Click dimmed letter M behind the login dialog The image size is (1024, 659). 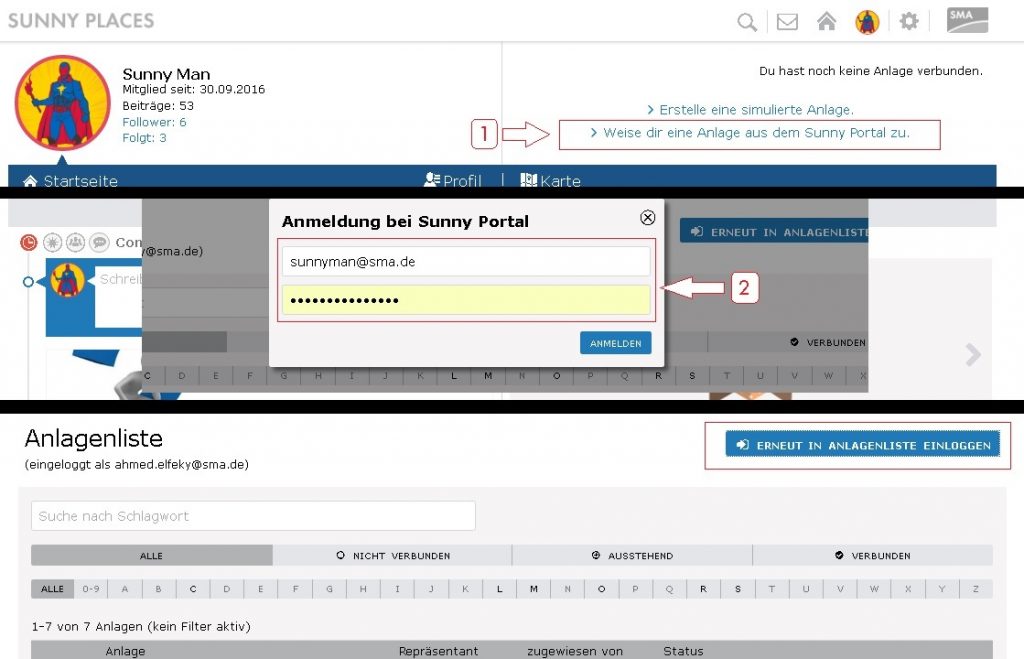[x=488, y=376]
